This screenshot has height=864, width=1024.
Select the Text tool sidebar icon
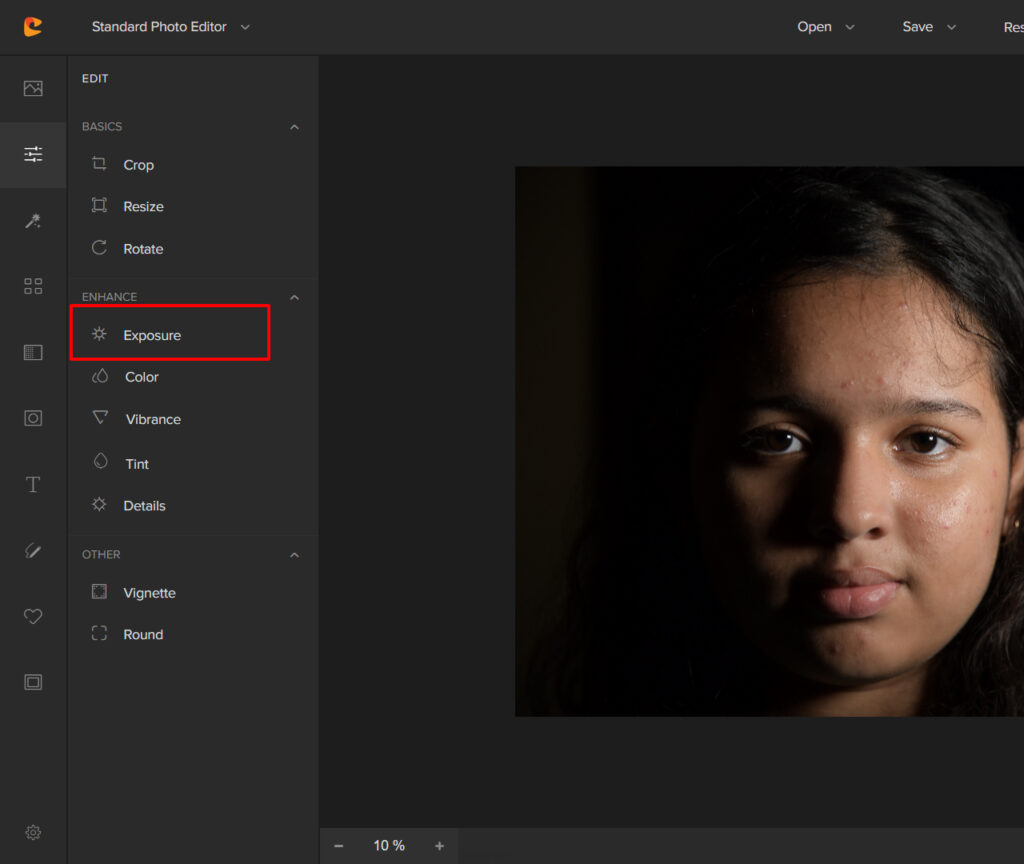[33, 485]
